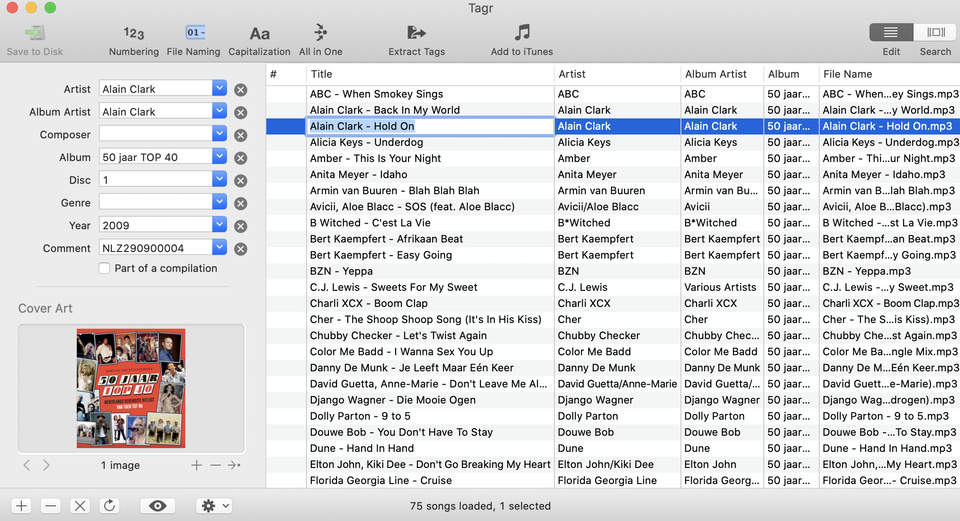Toggle Part of a compilation checkbox
This screenshot has height=521, width=960.
pos(105,268)
